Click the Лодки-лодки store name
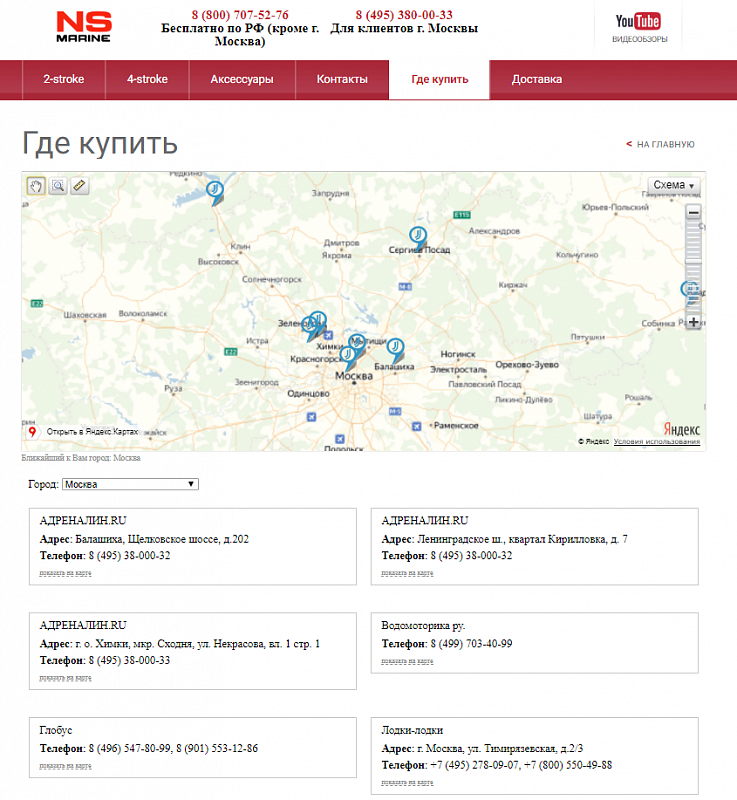 coord(412,730)
